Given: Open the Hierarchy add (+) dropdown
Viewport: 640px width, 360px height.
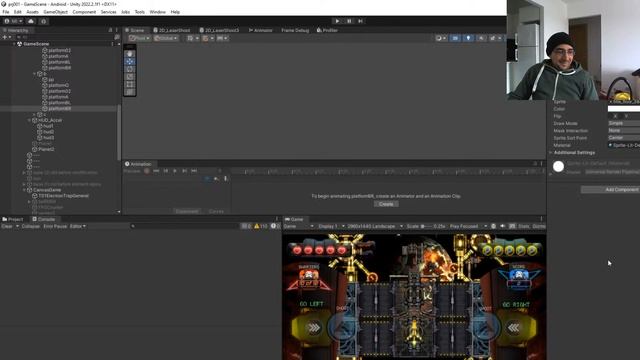Looking at the screenshot, I should pyautogui.click(x=7, y=37).
